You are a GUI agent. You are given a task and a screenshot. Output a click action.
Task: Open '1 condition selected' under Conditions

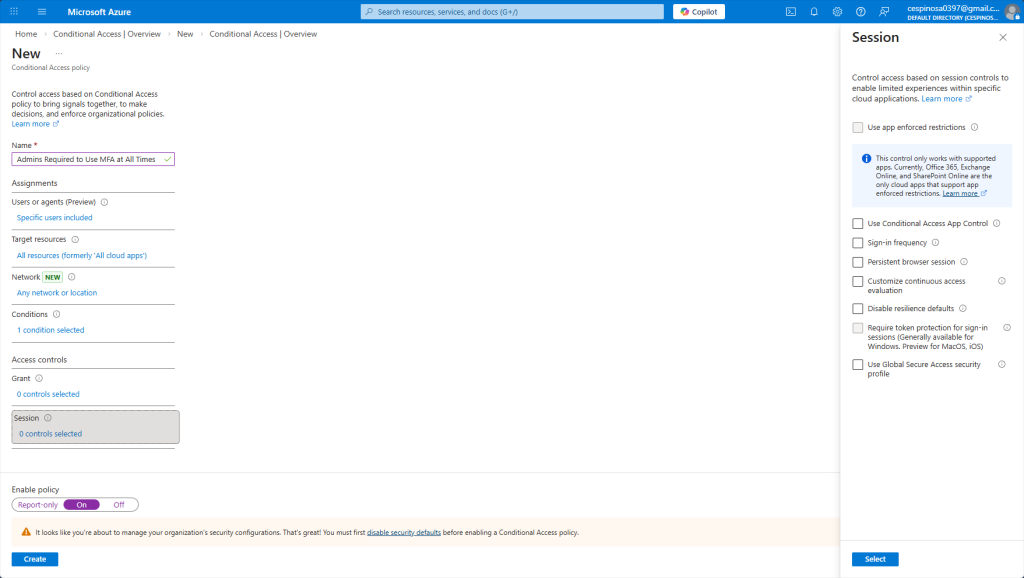click(50, 330)
